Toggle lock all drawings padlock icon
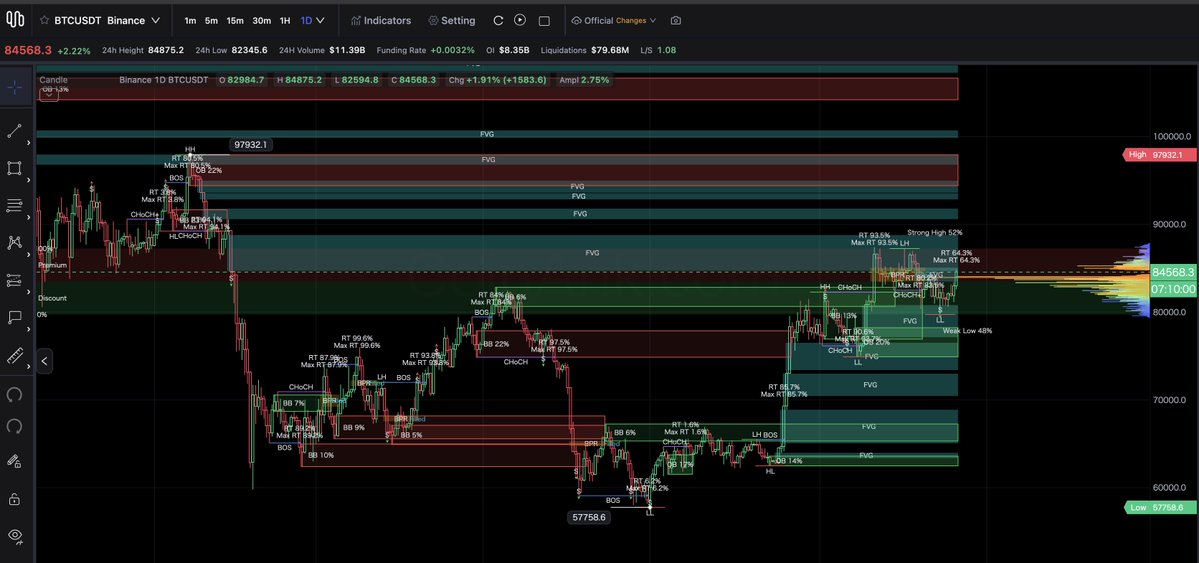The height and width of the screenshot is (563, 1199). click(x=14, y=499)
